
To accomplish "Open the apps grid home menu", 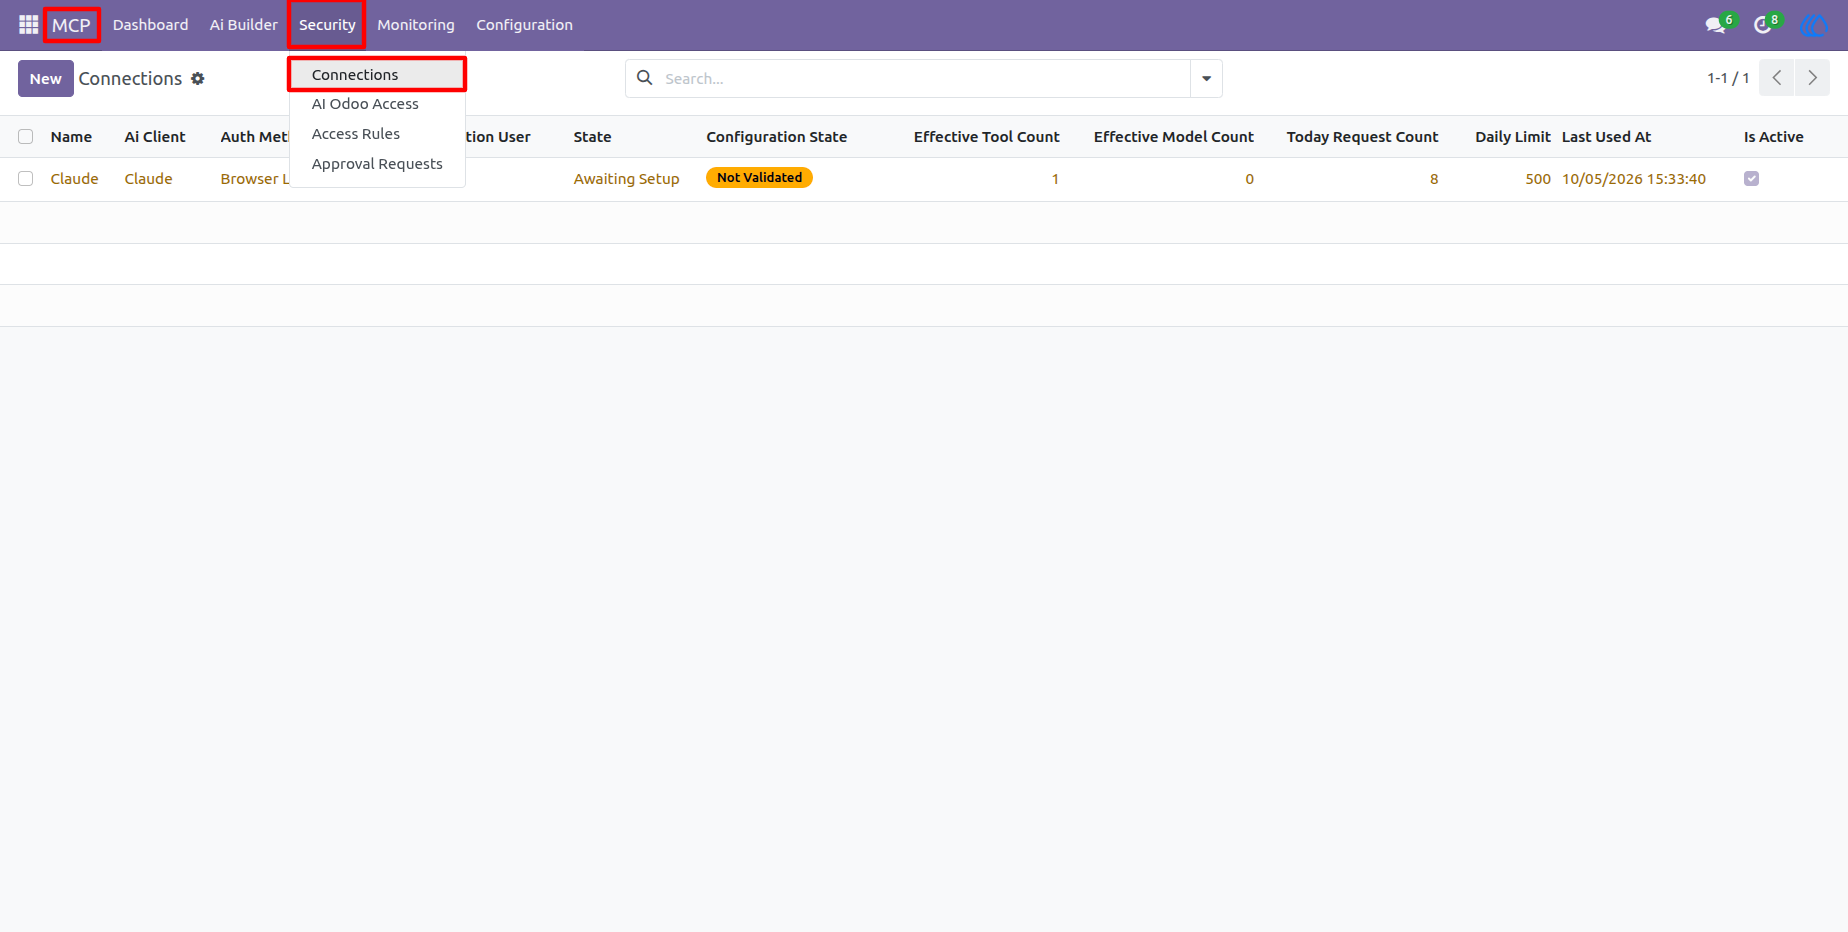I will (x=28, y=24).
